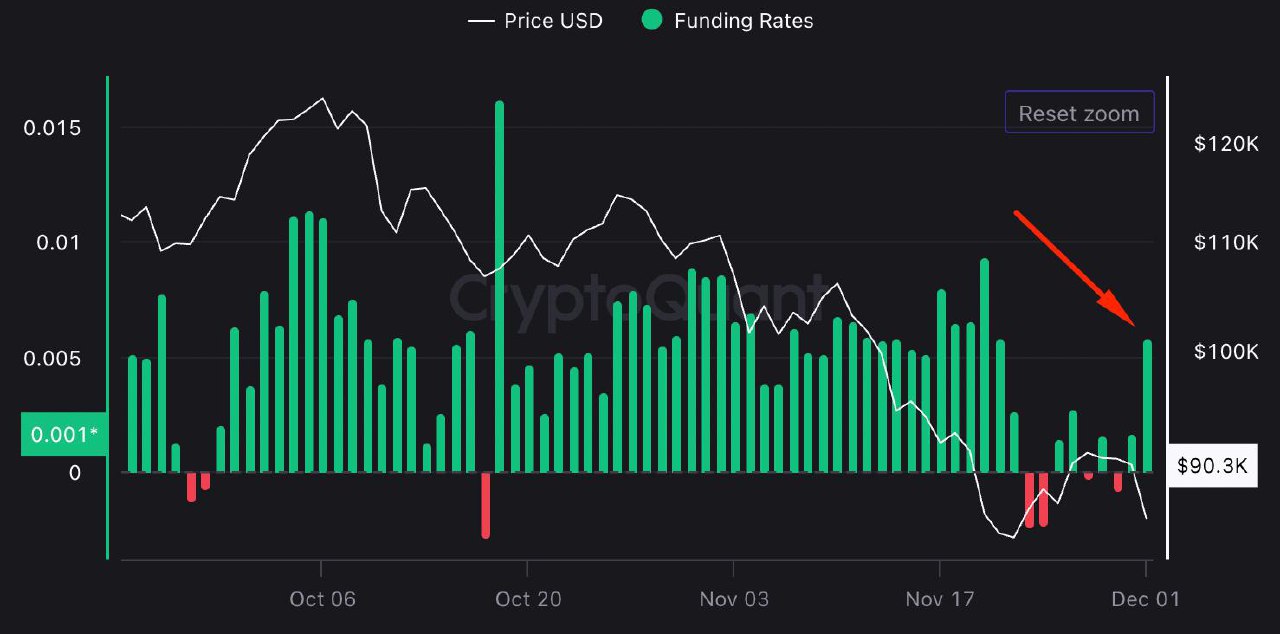
Task: Click the white Price USD legend line
Action: pos(482,20)
